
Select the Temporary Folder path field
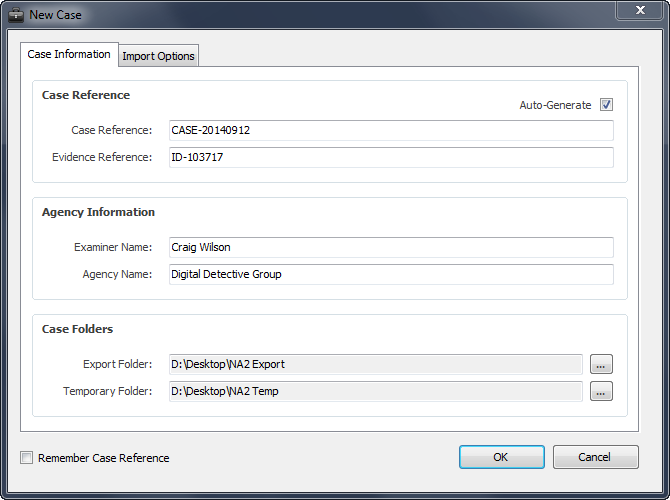[x=375, y=392]
